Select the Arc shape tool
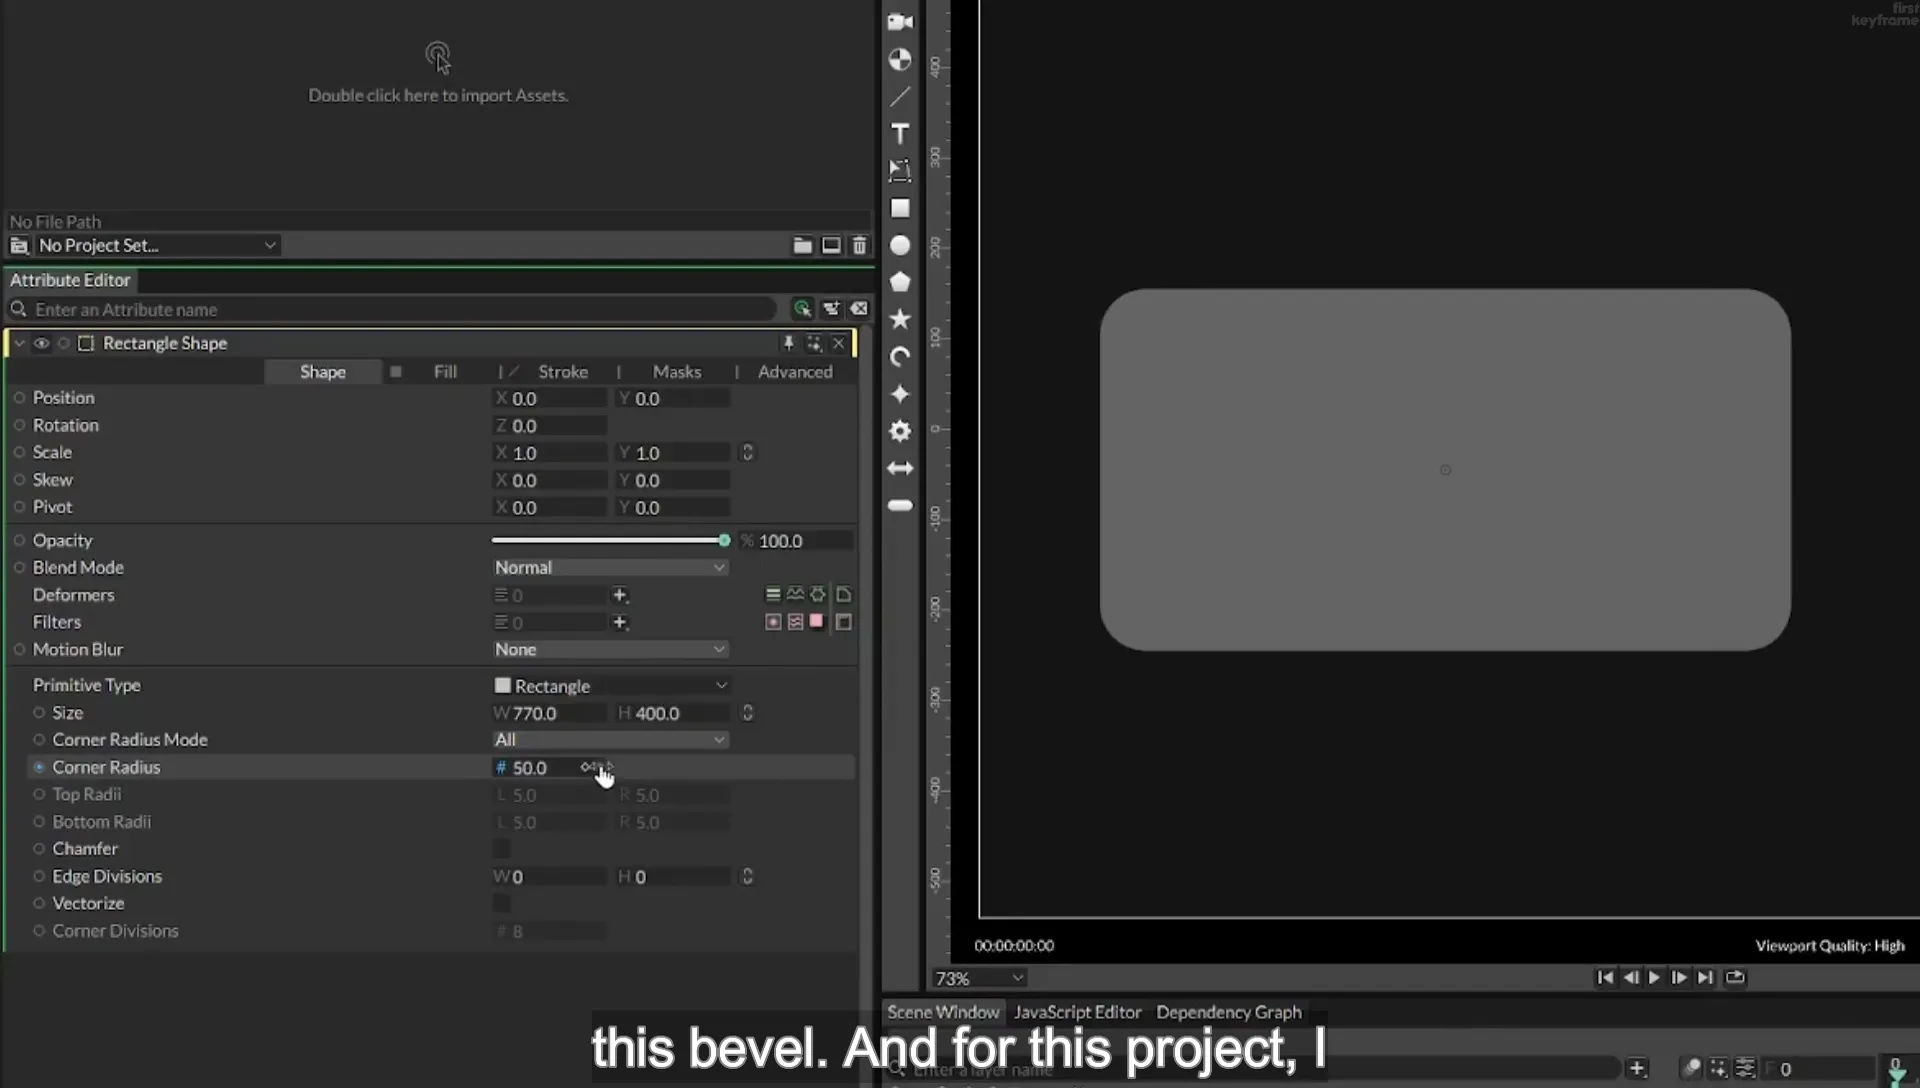Screen dimensions: 1920x1088 point(900,357)
